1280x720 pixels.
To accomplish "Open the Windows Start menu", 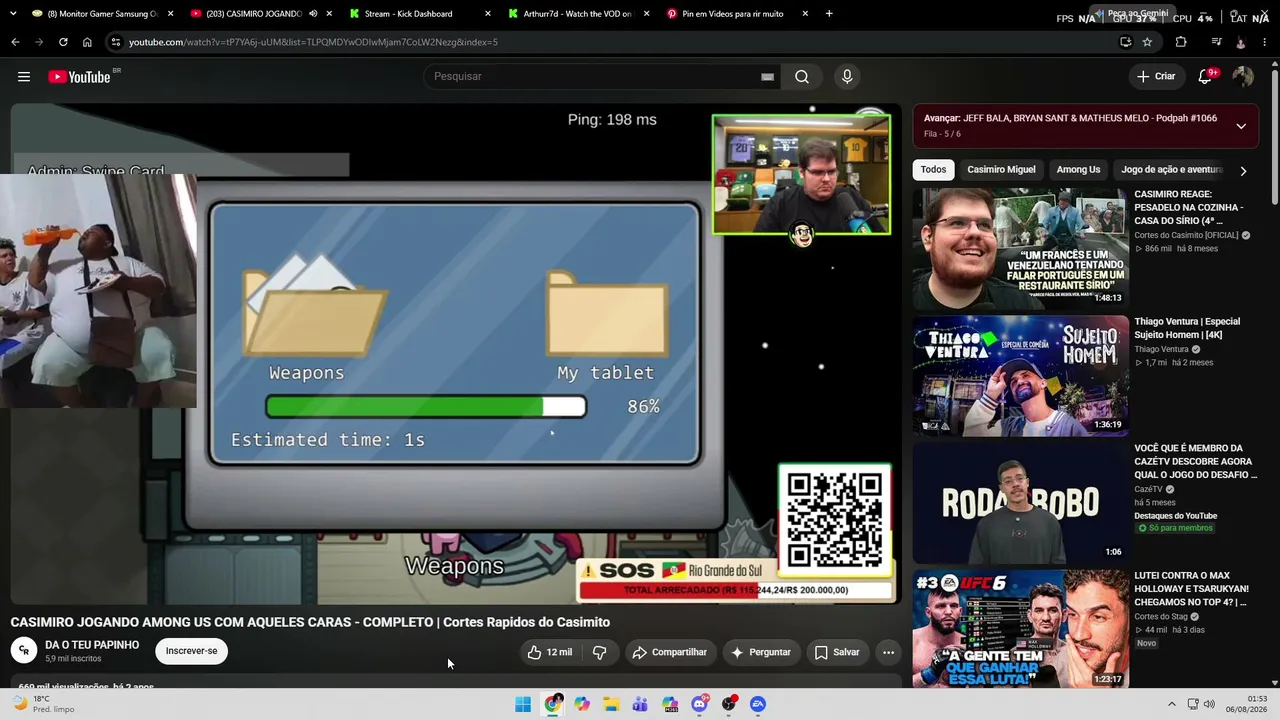I will tap(523, 704).
